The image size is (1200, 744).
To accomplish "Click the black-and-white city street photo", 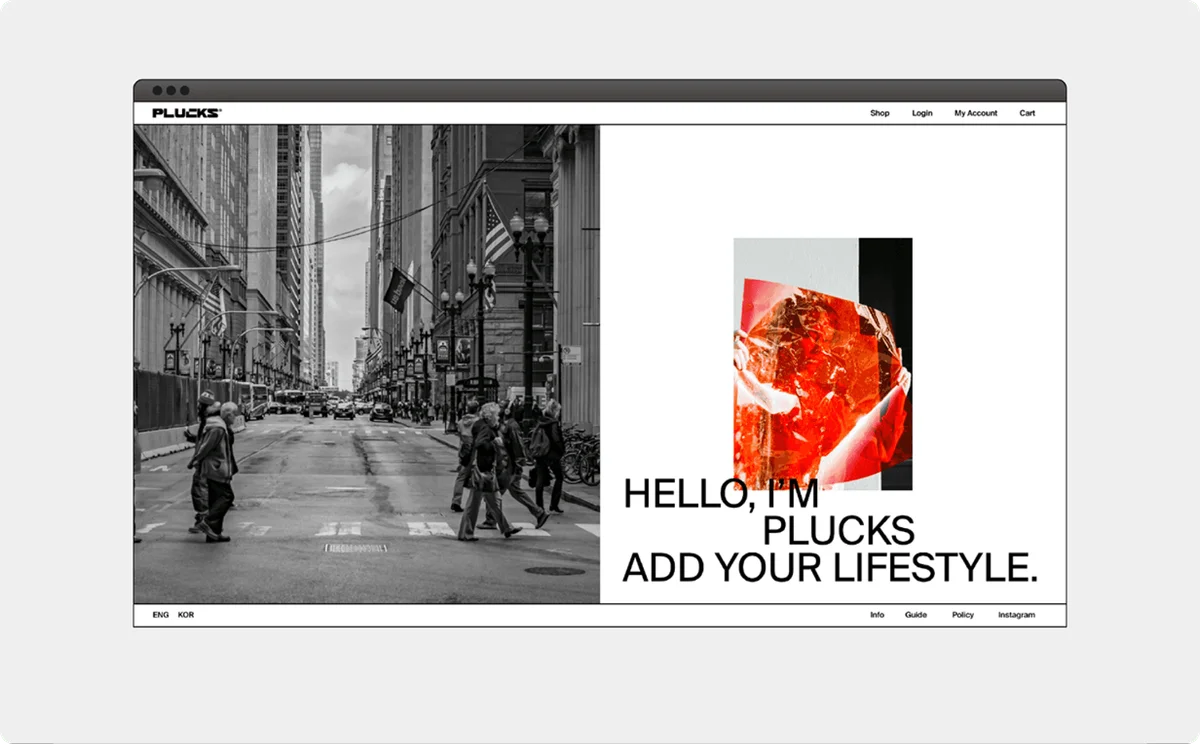I will pyautogui.click(x=366, y=364).
